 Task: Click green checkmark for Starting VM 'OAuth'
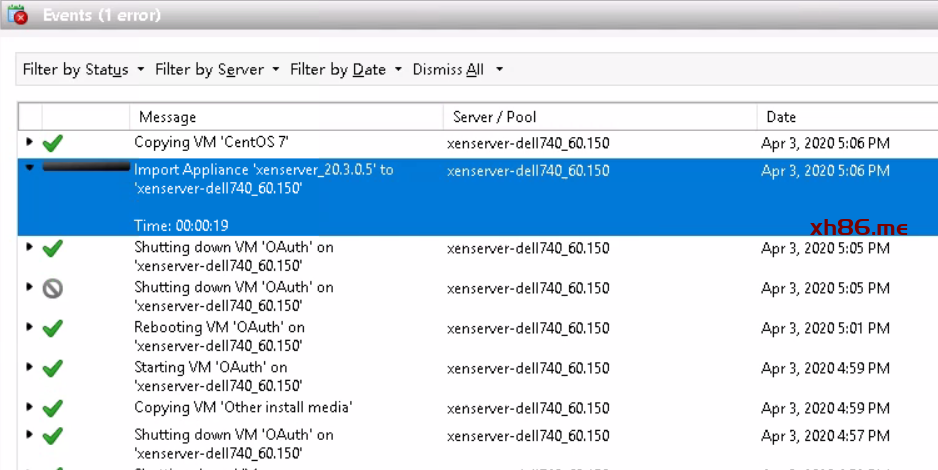click(53, 368)
